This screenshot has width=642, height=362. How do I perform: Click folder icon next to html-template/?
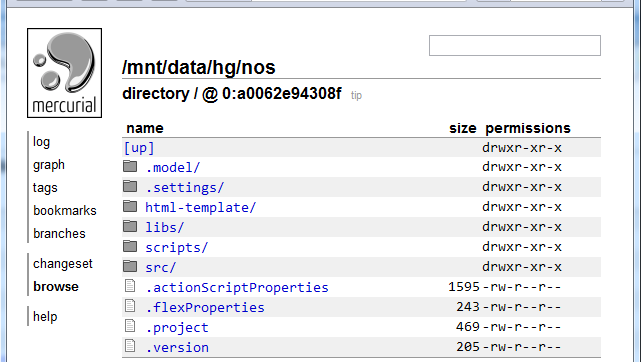click(x=130, y=206)
